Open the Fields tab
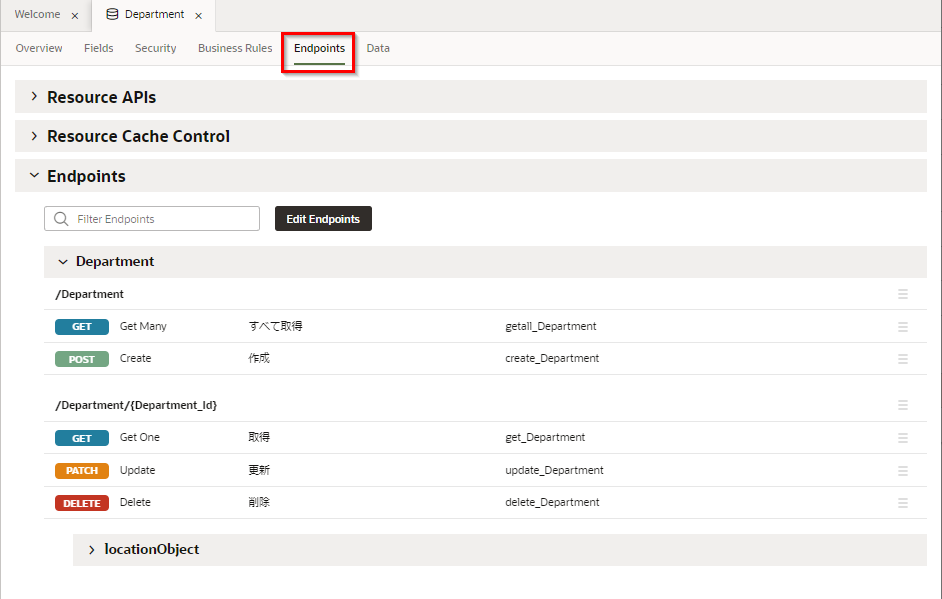 (98, 48)
